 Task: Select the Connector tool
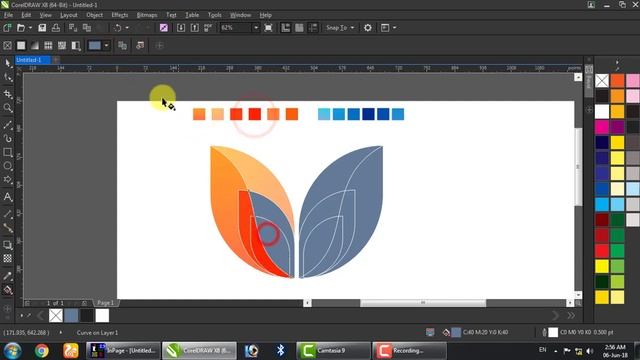(x=7, y=228)
